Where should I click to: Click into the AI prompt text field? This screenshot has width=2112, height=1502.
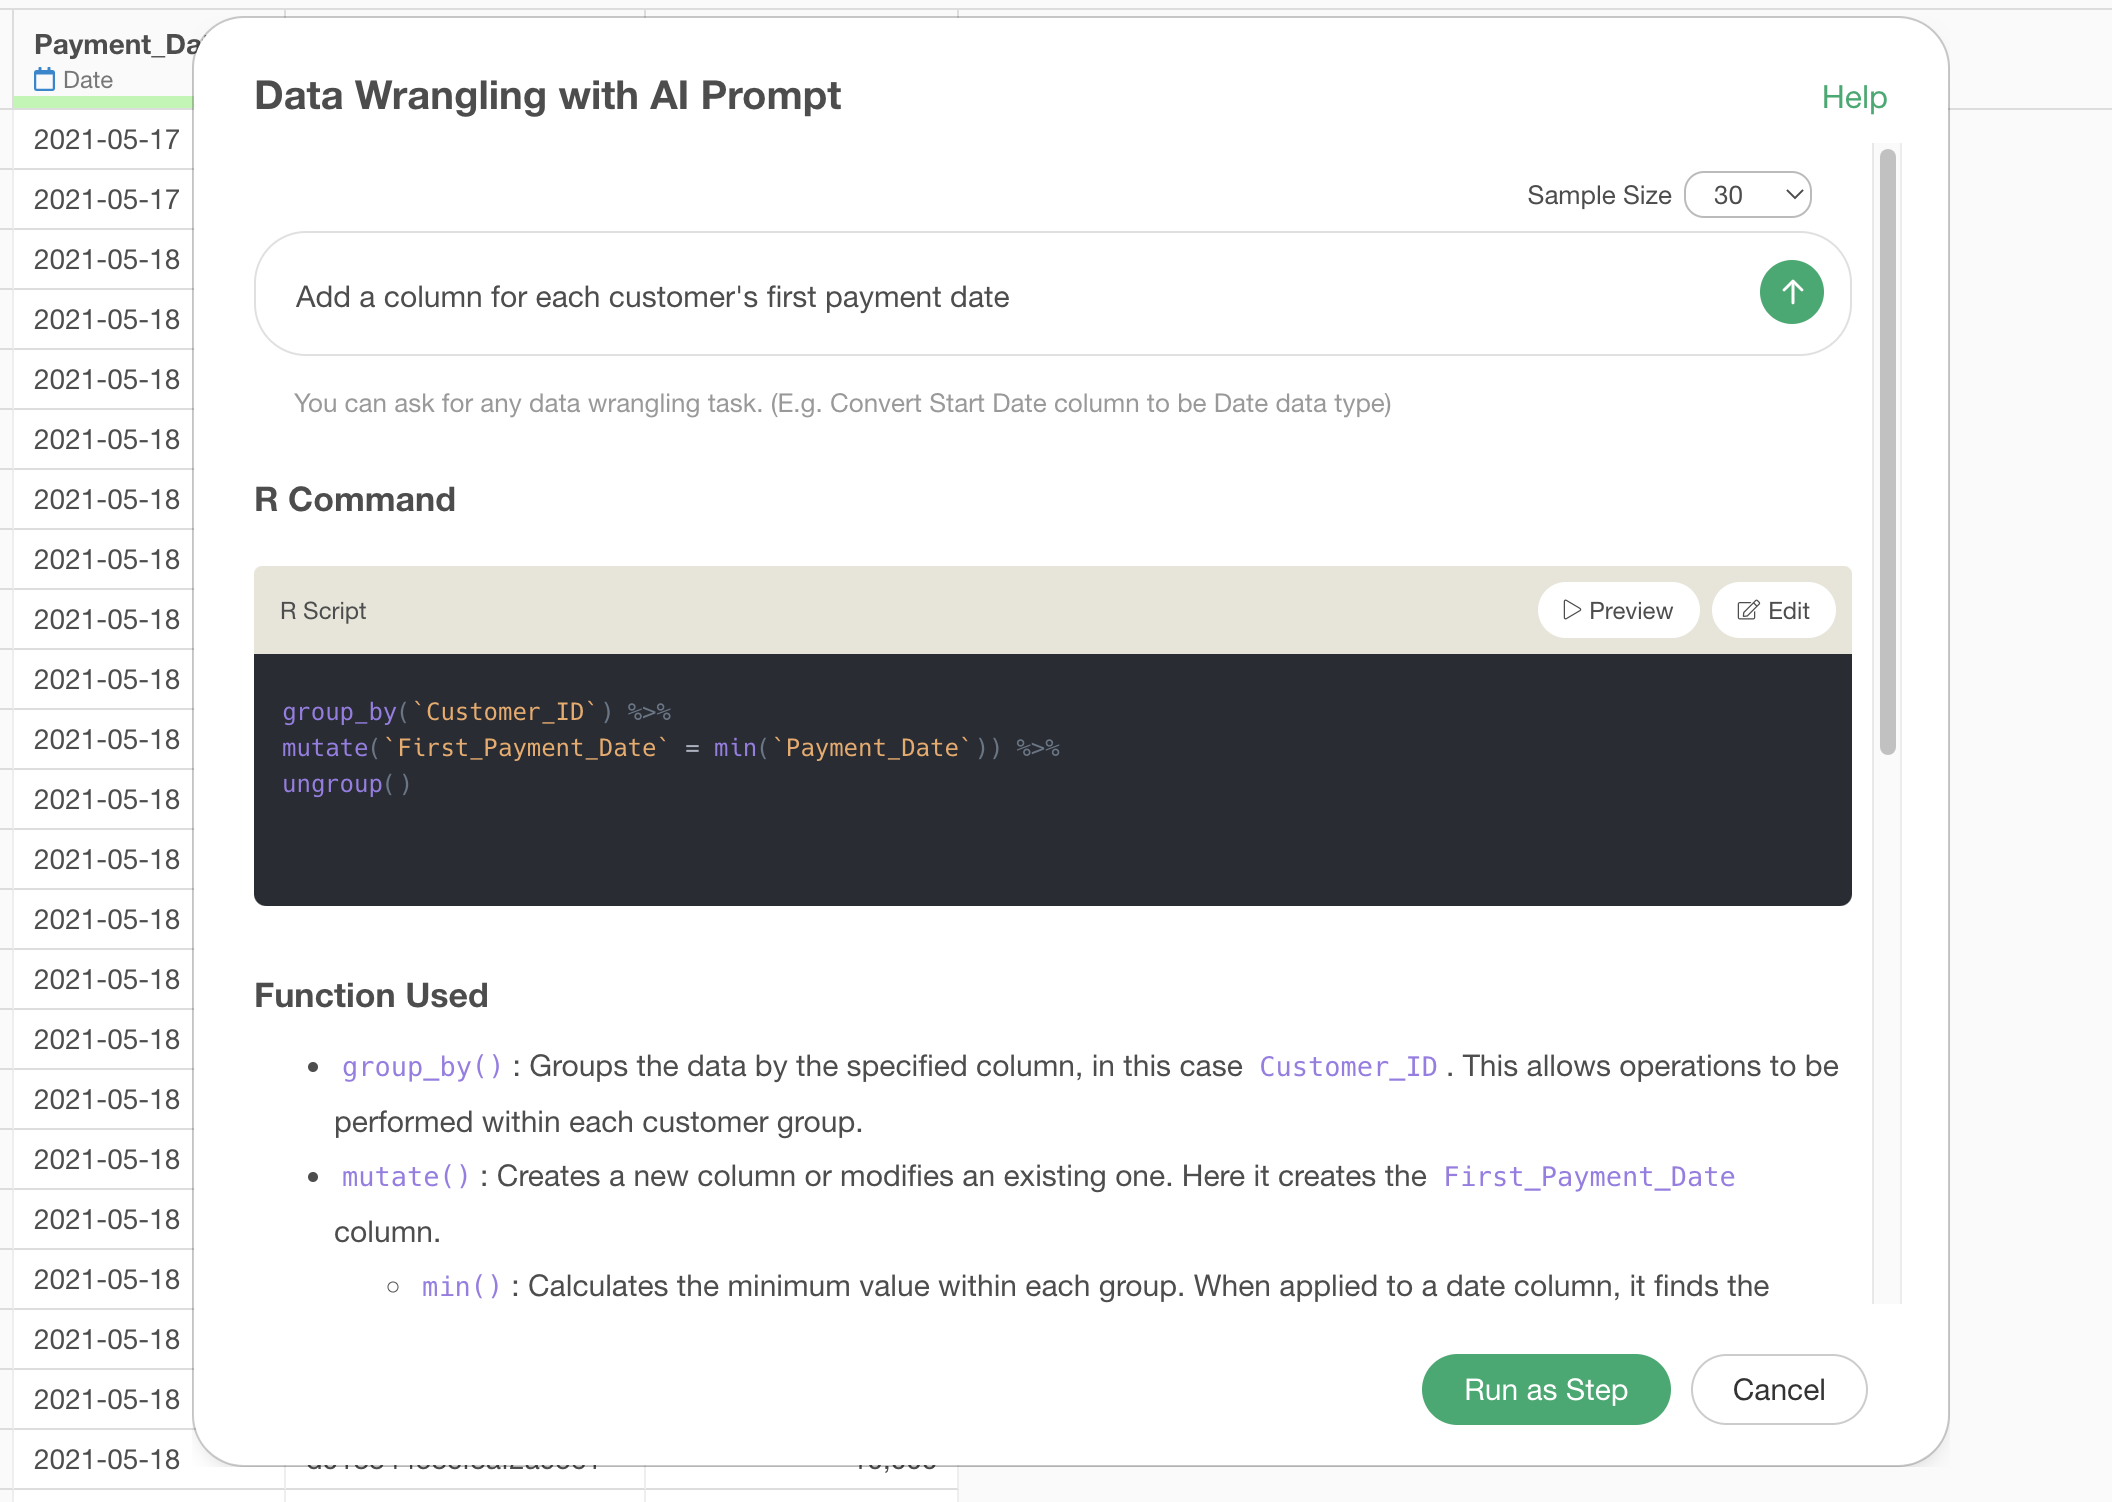(x=1000, y=297)
